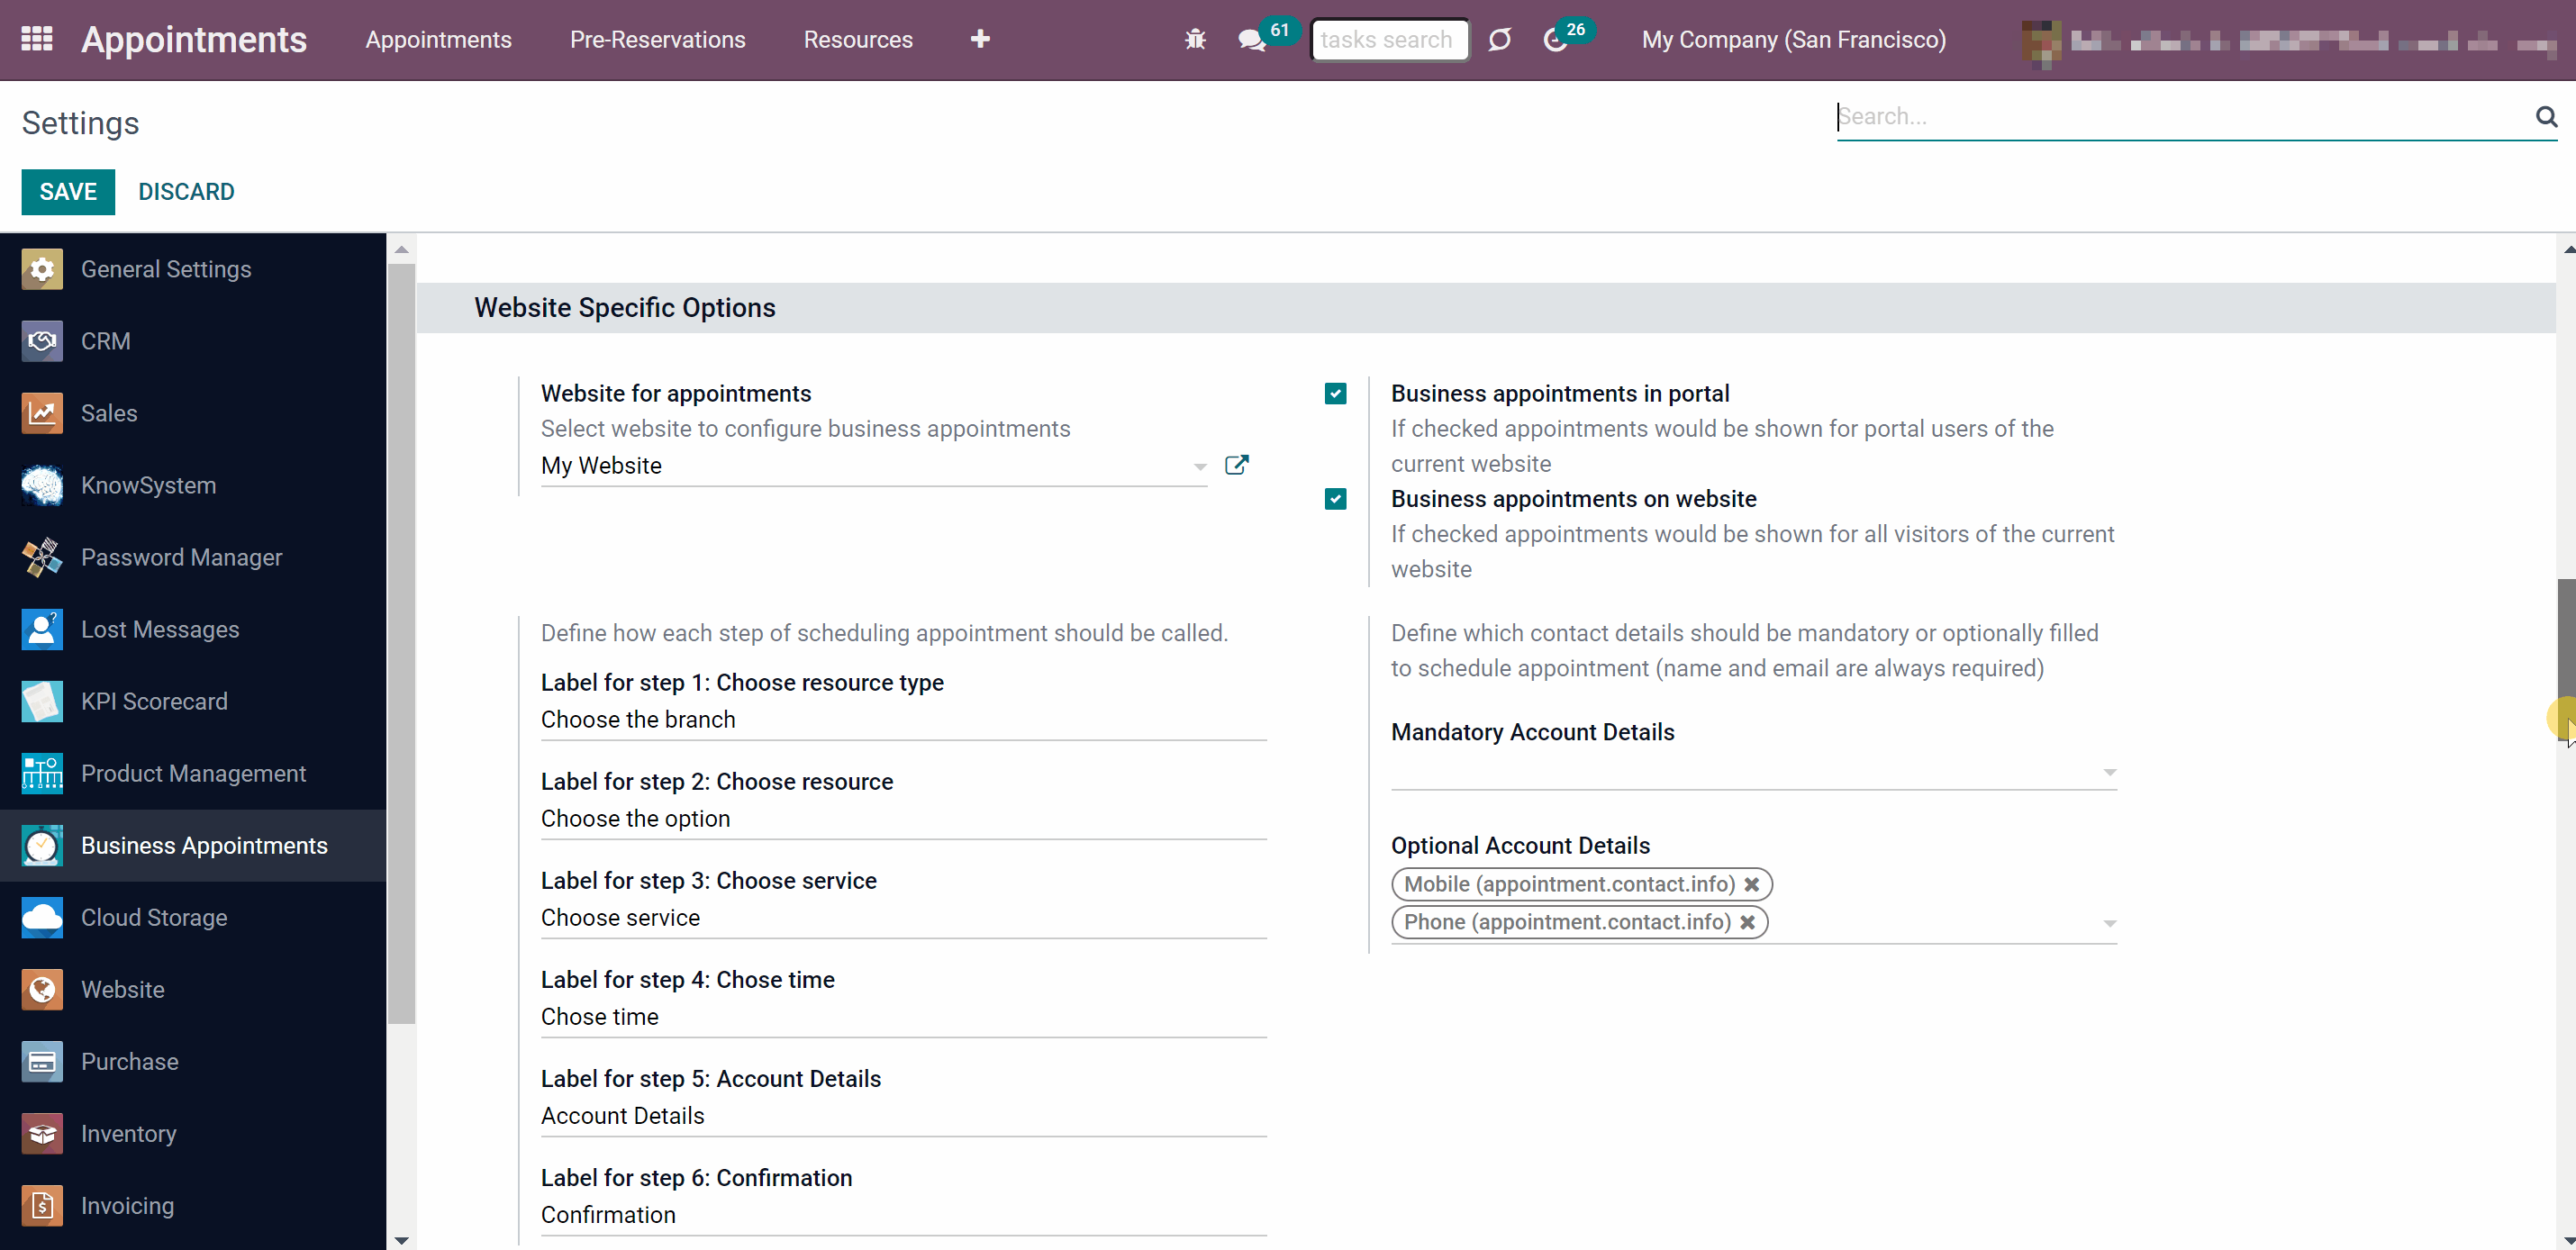This screenshot has width=2576, height=1250.
Task: Open Cloud Storage settings
Action: click(x=193, y=917)
